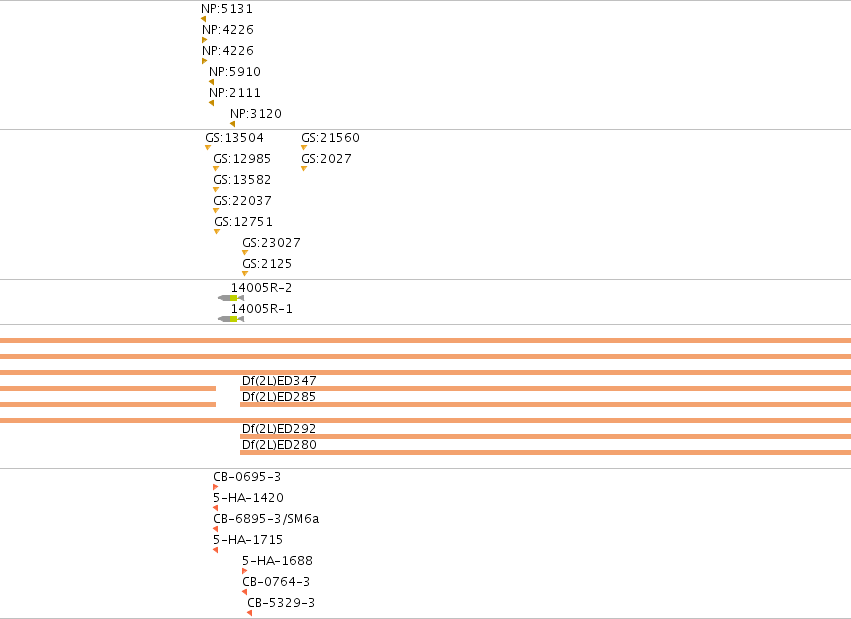
Task: Open the CB-5329-3 label
Action: pyautogui.click(x=281, y=603)
